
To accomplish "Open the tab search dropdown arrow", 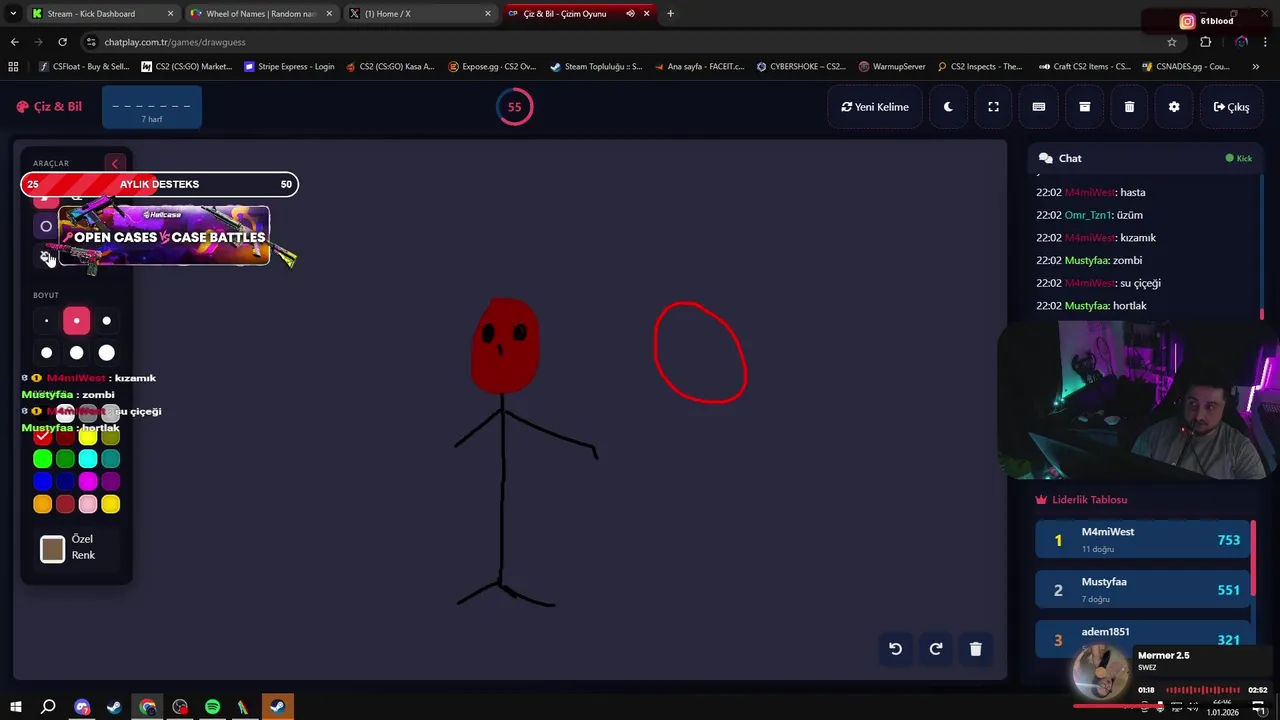I will (x=13, y=14).
